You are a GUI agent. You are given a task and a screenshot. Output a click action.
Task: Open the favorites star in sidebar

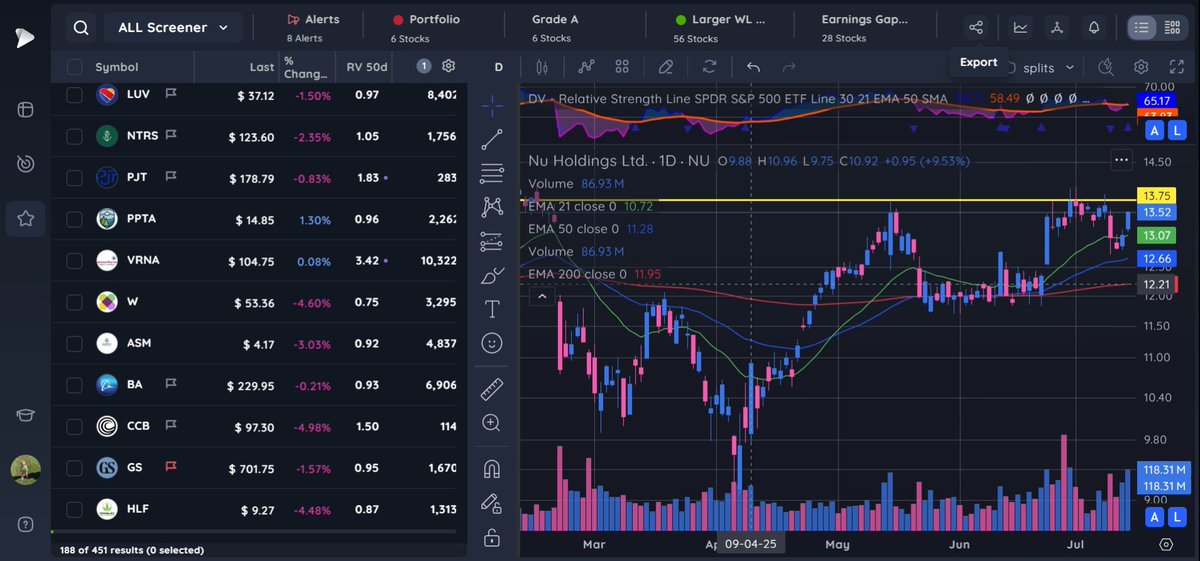click(25, 218)
